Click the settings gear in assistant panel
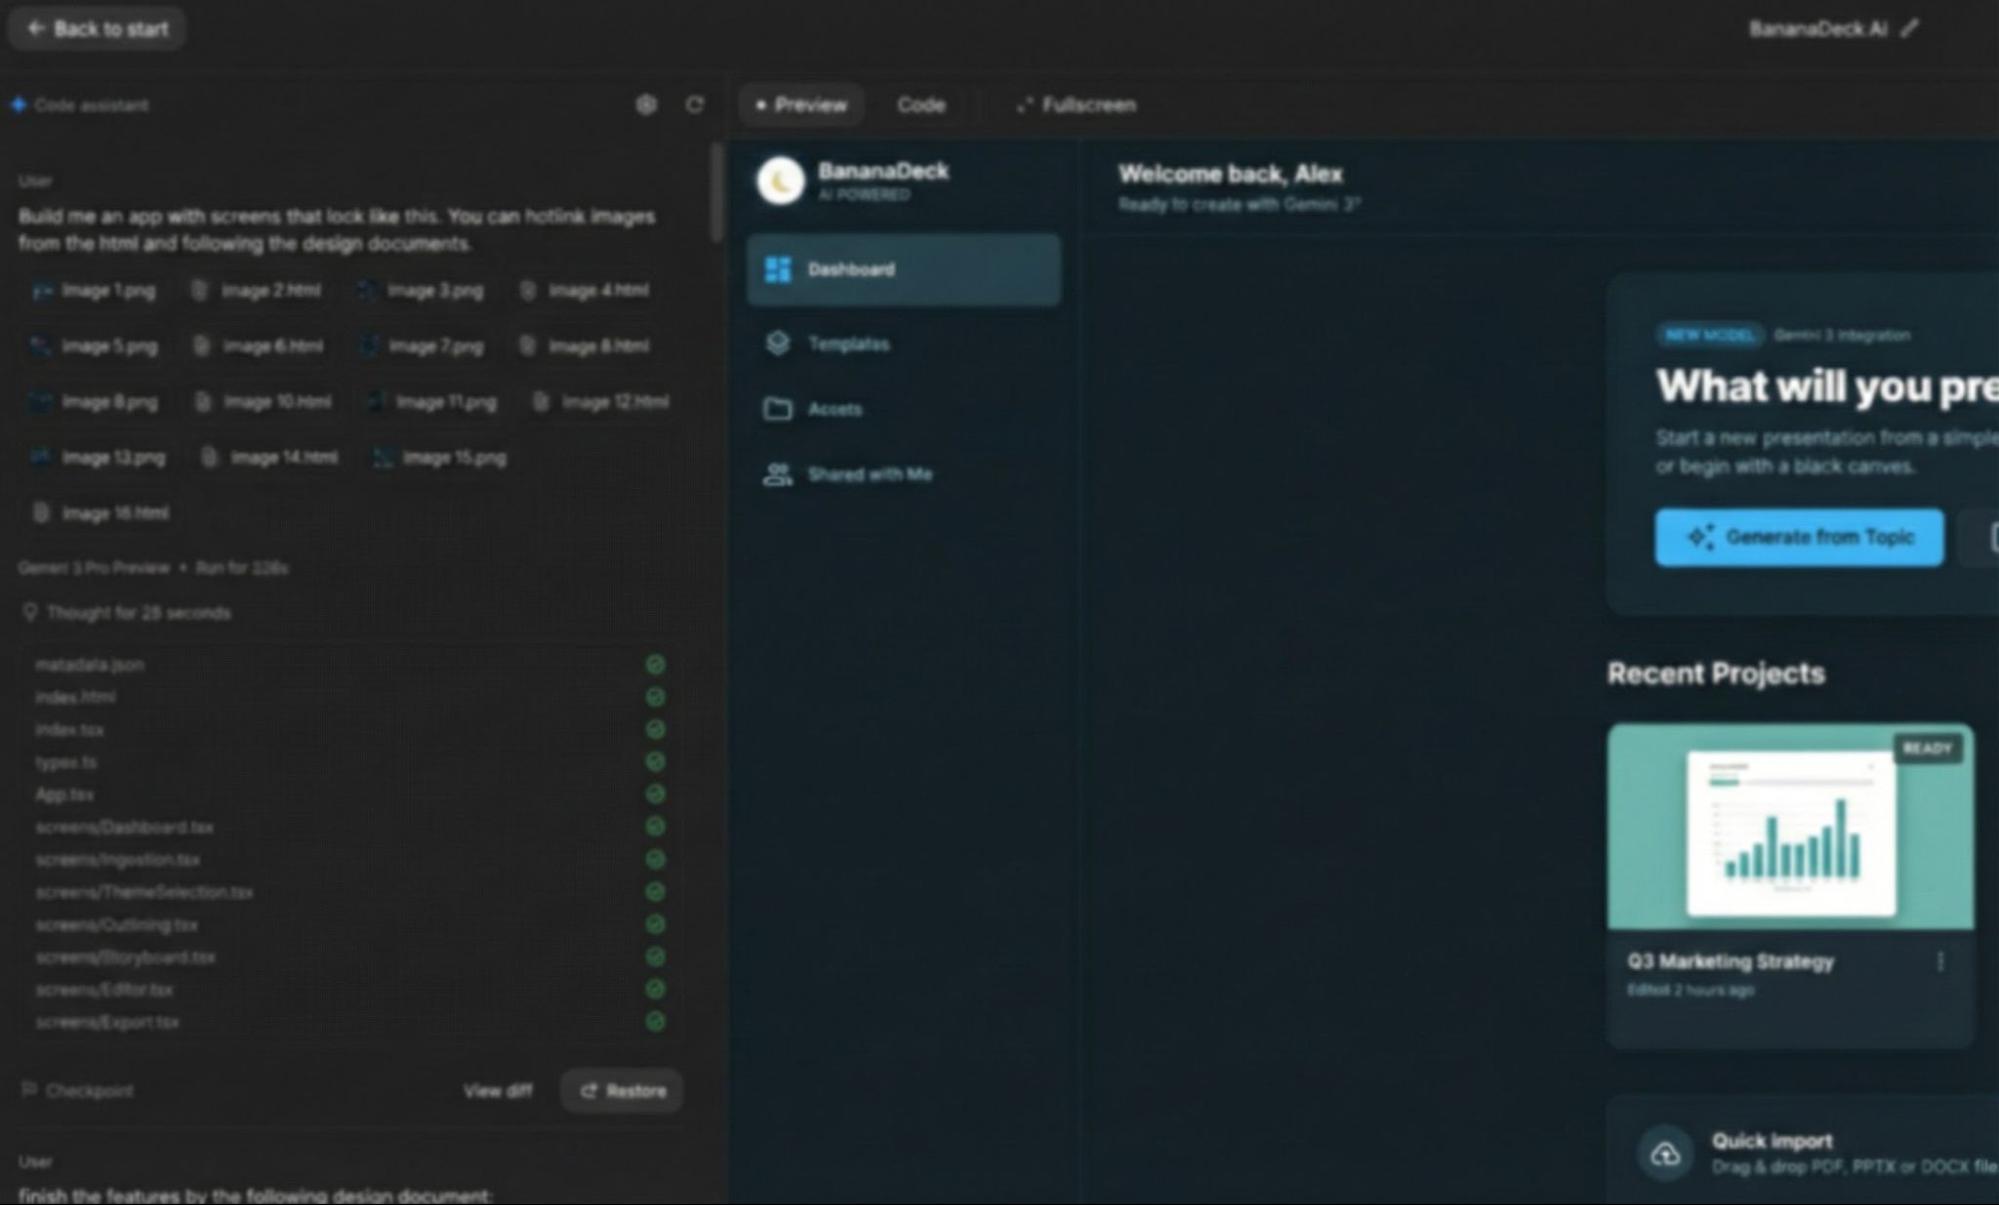This screenshot has height=1205, width=1999. [x=646, y=105]
